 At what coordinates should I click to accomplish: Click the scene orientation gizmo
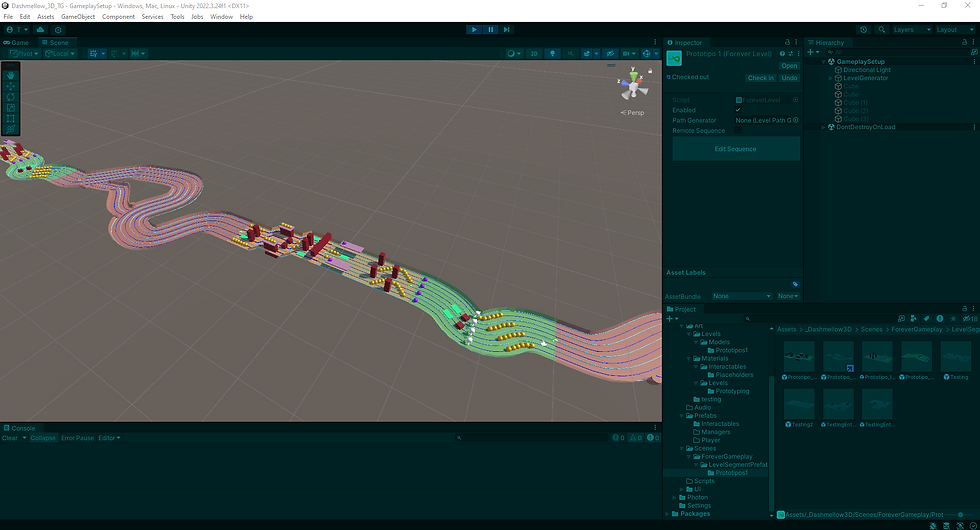click(634, 84)
